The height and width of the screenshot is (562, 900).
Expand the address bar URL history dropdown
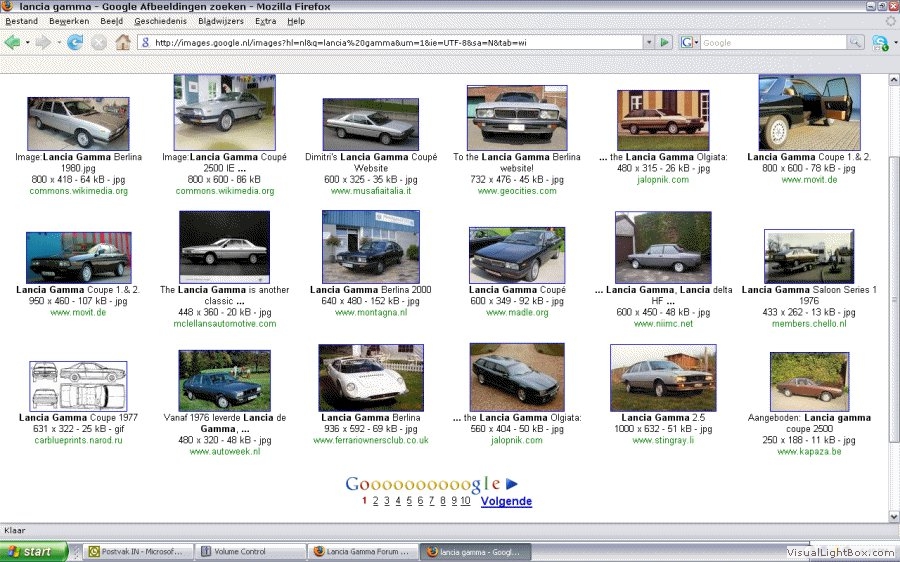(x=649, y=42)
